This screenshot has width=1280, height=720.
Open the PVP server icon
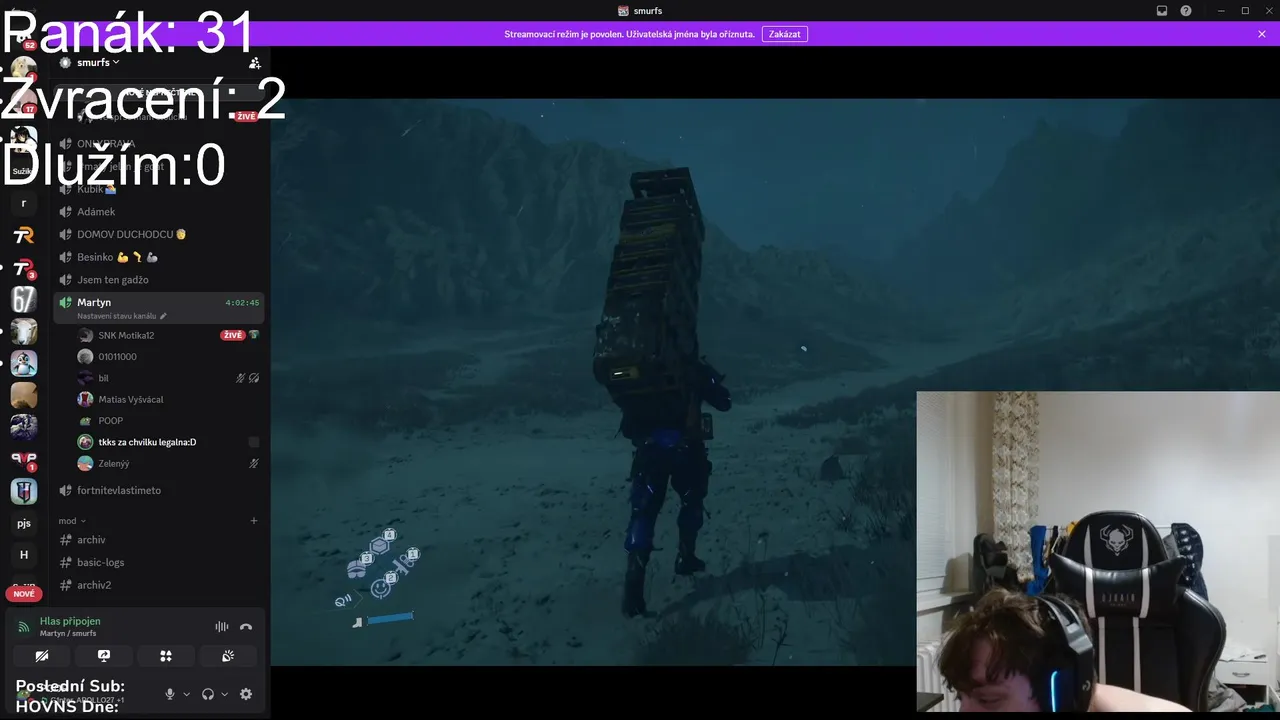pyautogui.click(x=24, y=459)
